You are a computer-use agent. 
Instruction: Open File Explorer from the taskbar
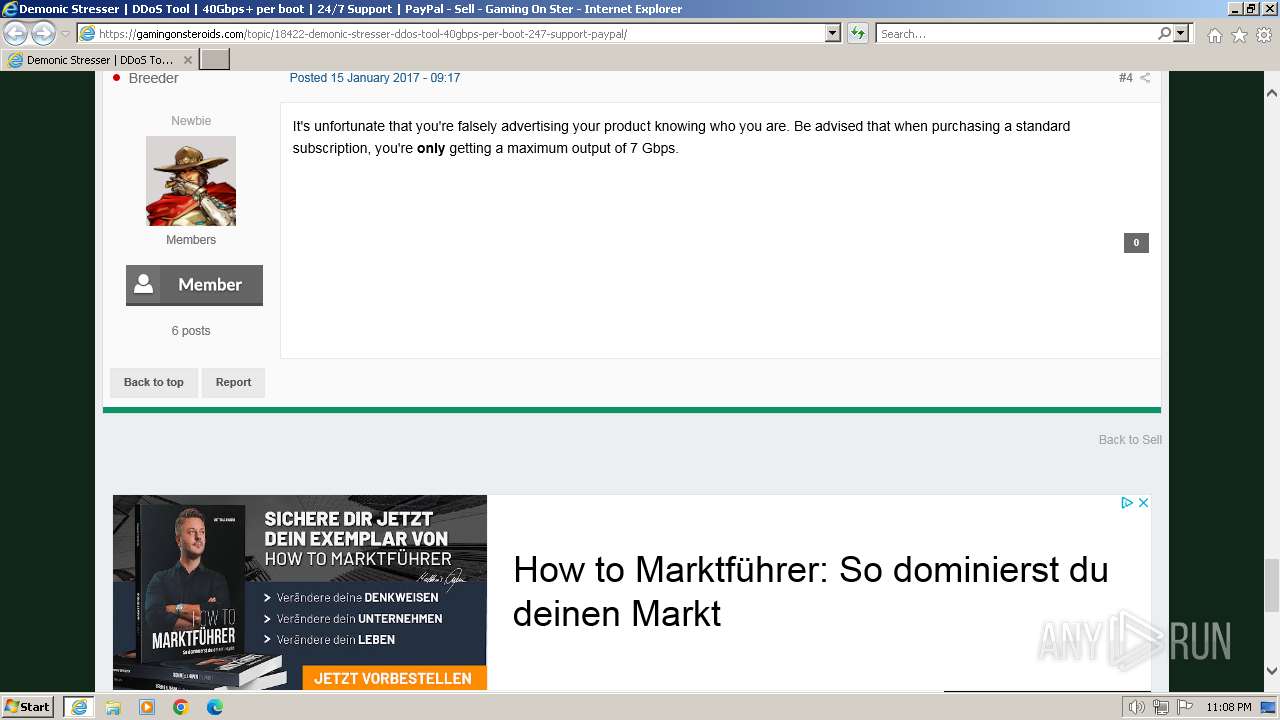113,707
